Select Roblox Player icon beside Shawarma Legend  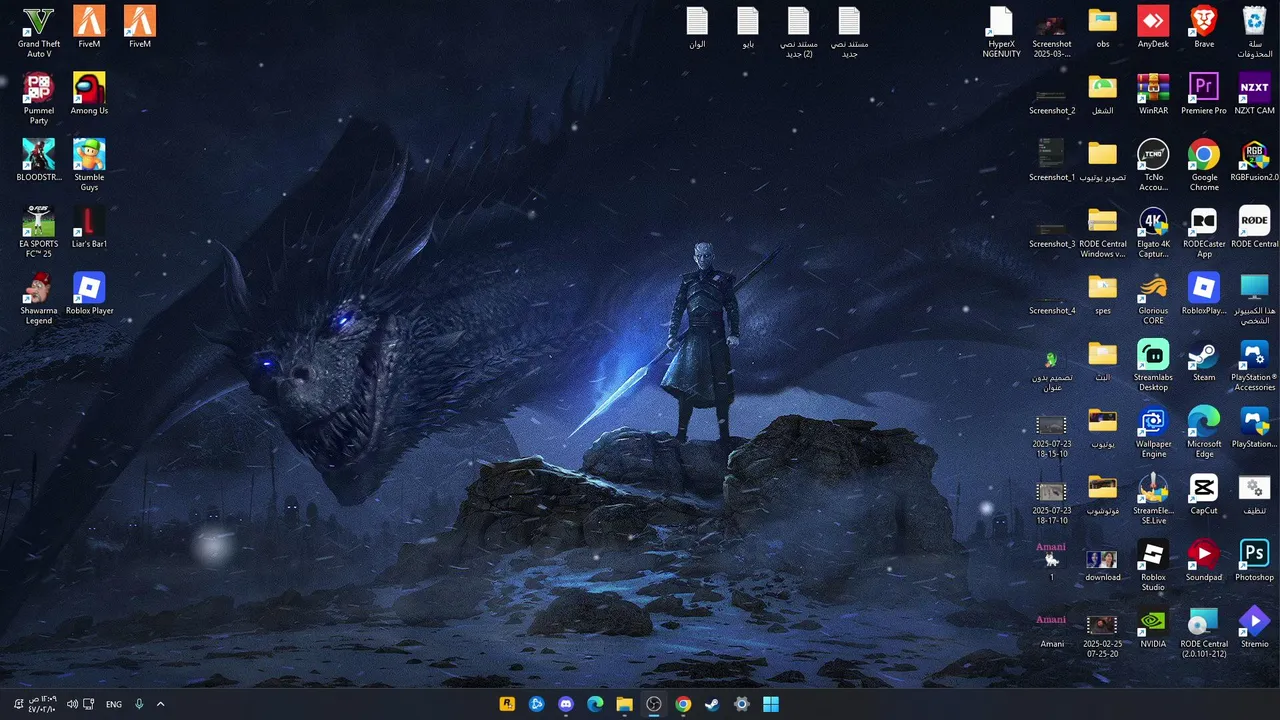coord(89,293)
